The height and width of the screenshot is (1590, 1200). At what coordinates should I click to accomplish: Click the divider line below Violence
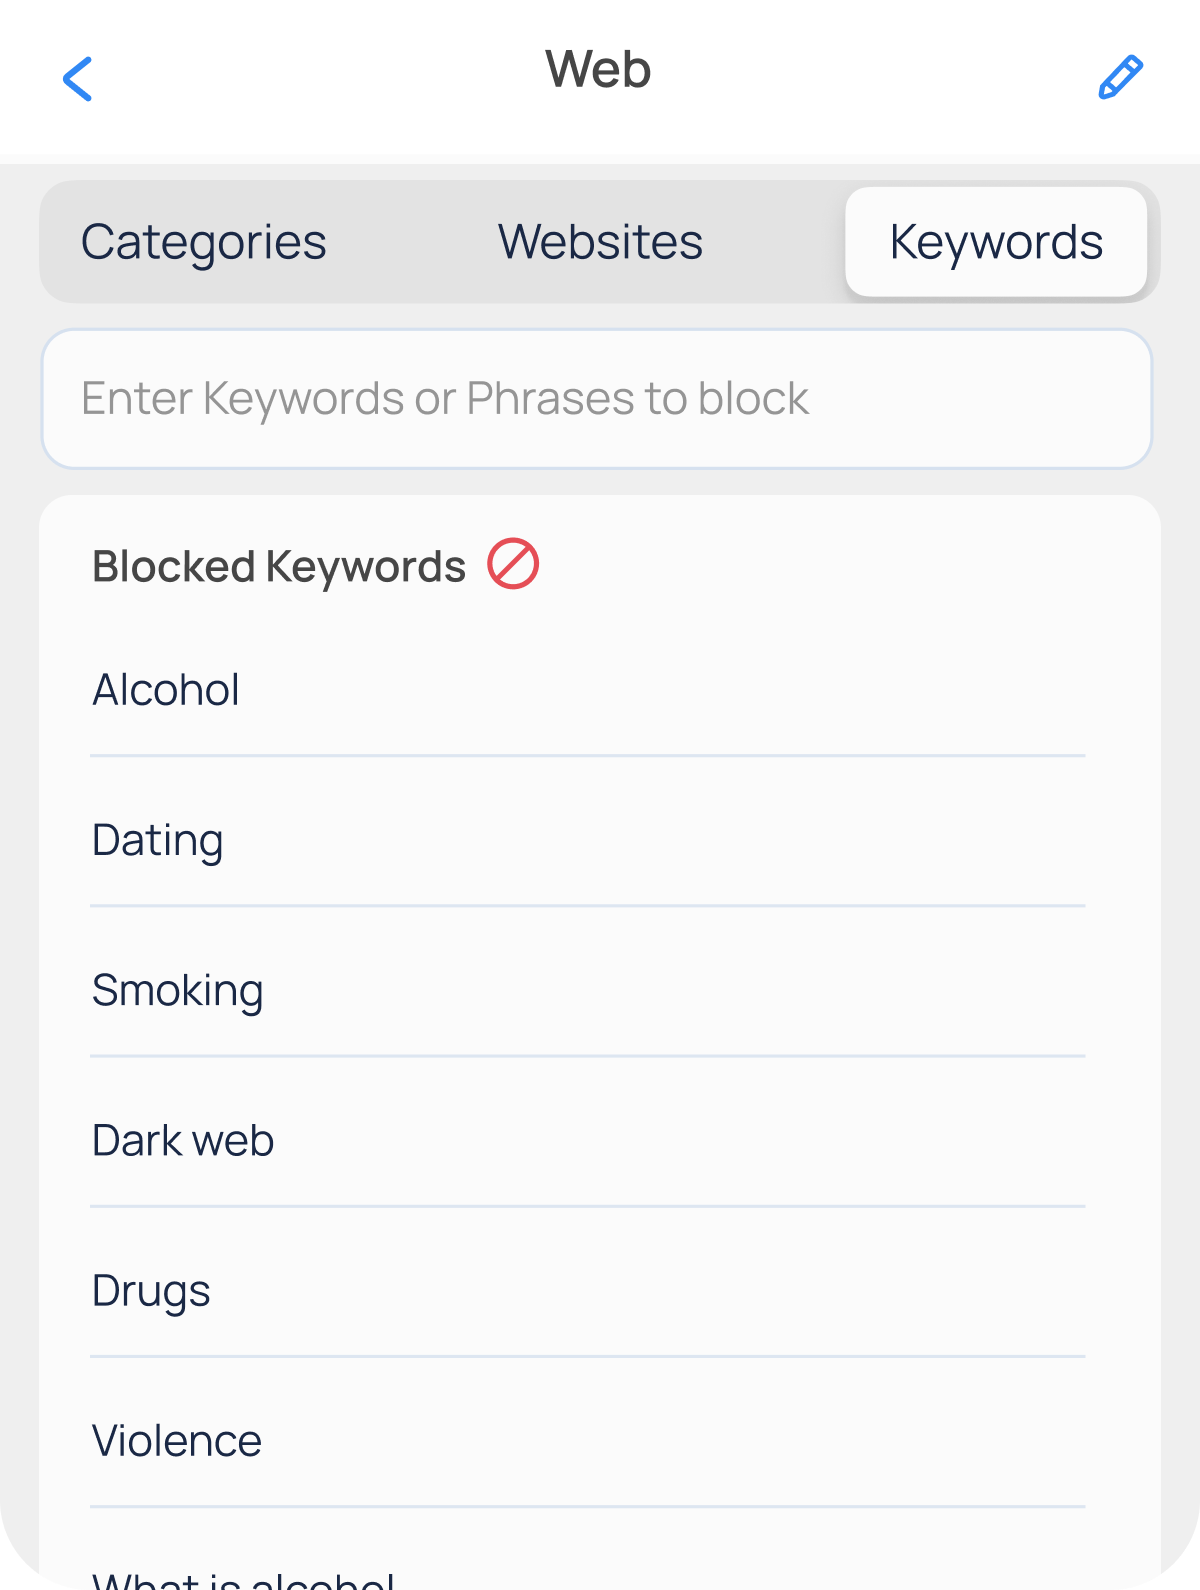[x=588, y=1506]
